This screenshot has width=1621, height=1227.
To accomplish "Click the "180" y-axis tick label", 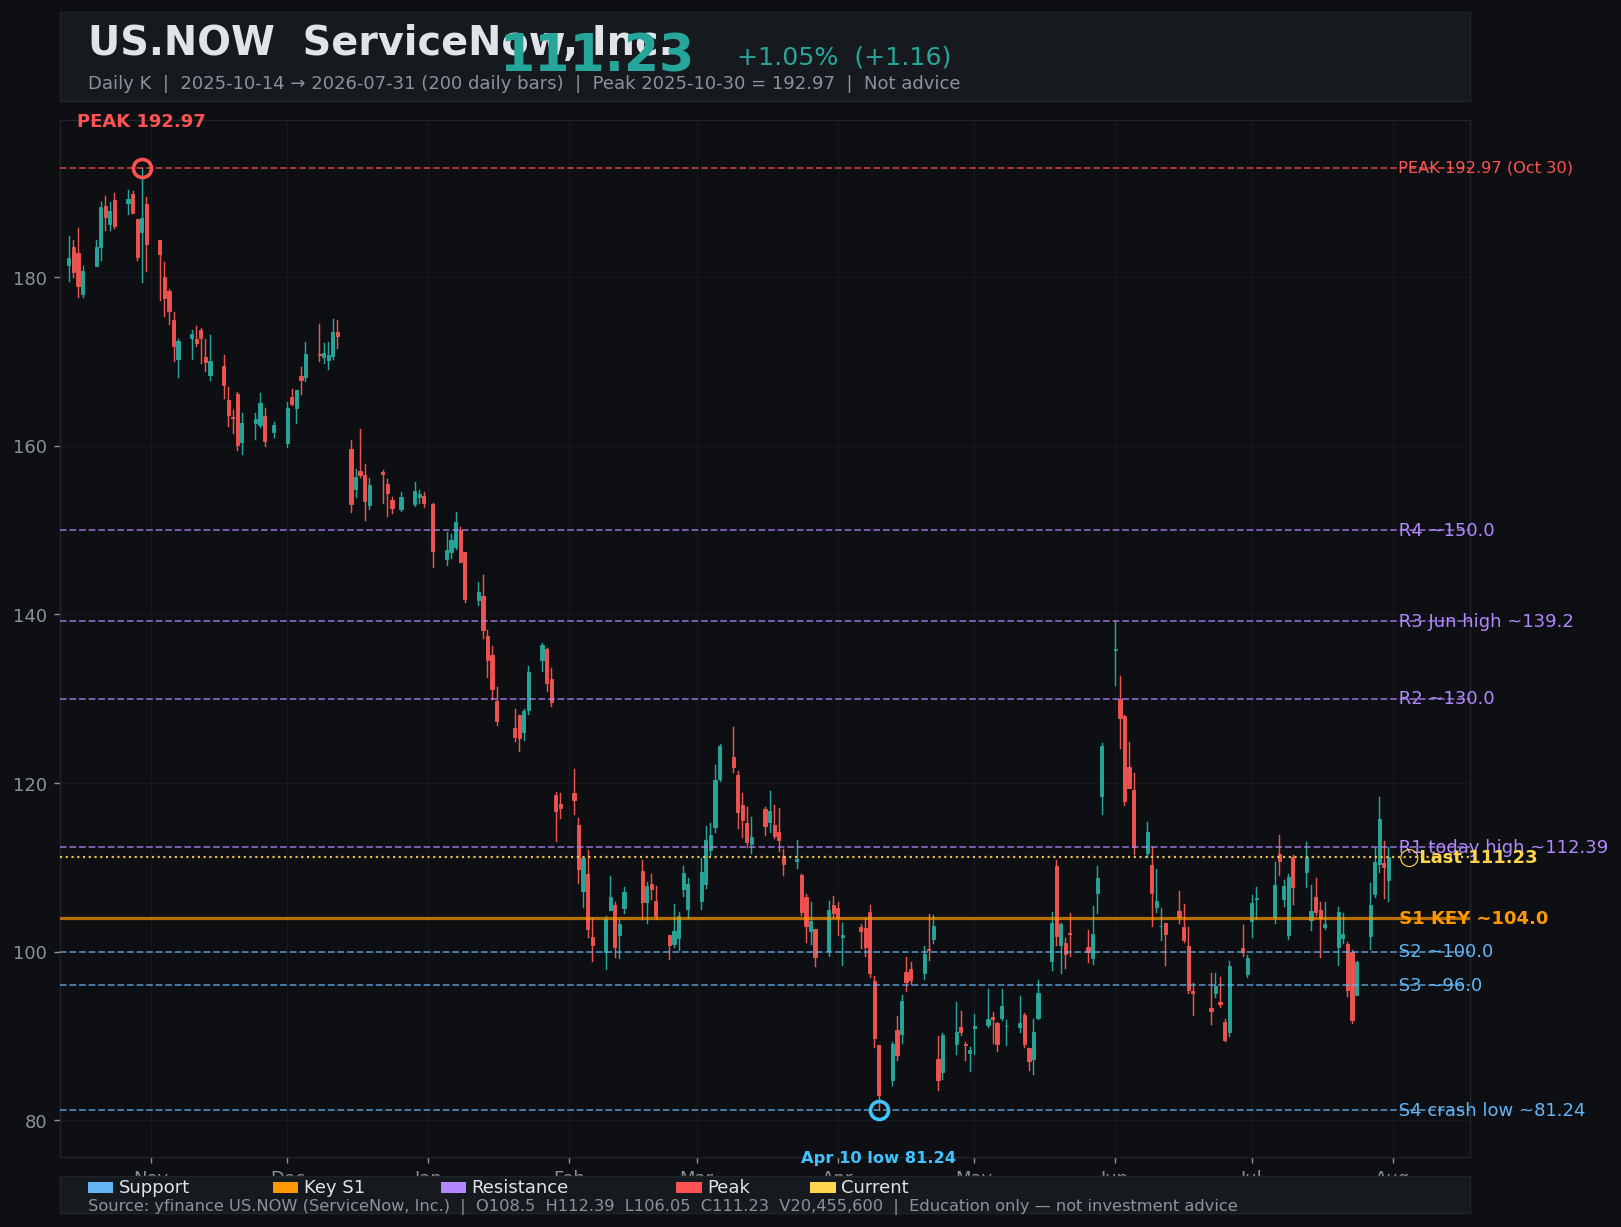I will pyautogui.click(x=29, y=278).
